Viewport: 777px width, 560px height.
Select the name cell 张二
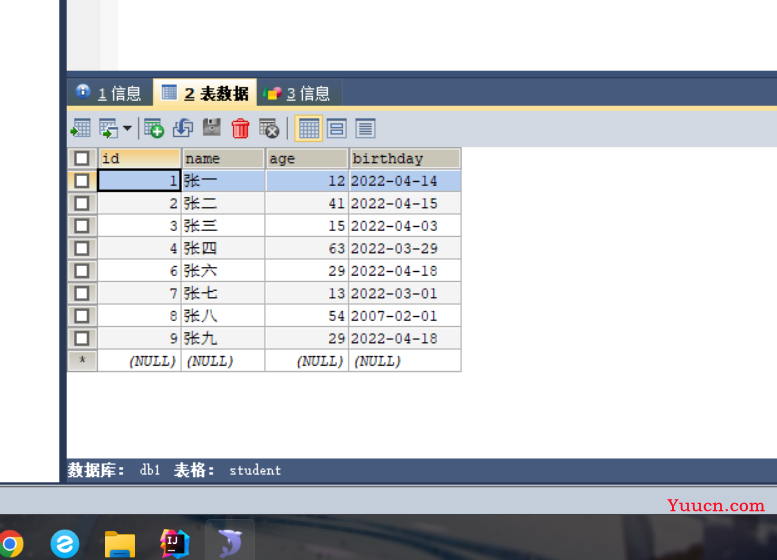(223, 203)
